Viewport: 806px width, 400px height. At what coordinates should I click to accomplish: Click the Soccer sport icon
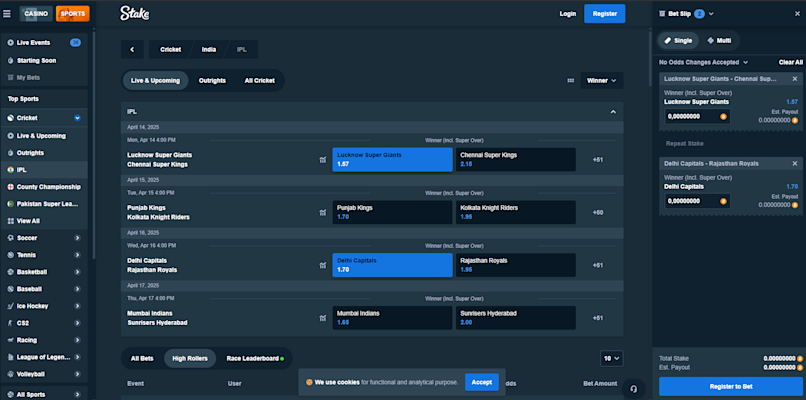(x=11, y=238)
